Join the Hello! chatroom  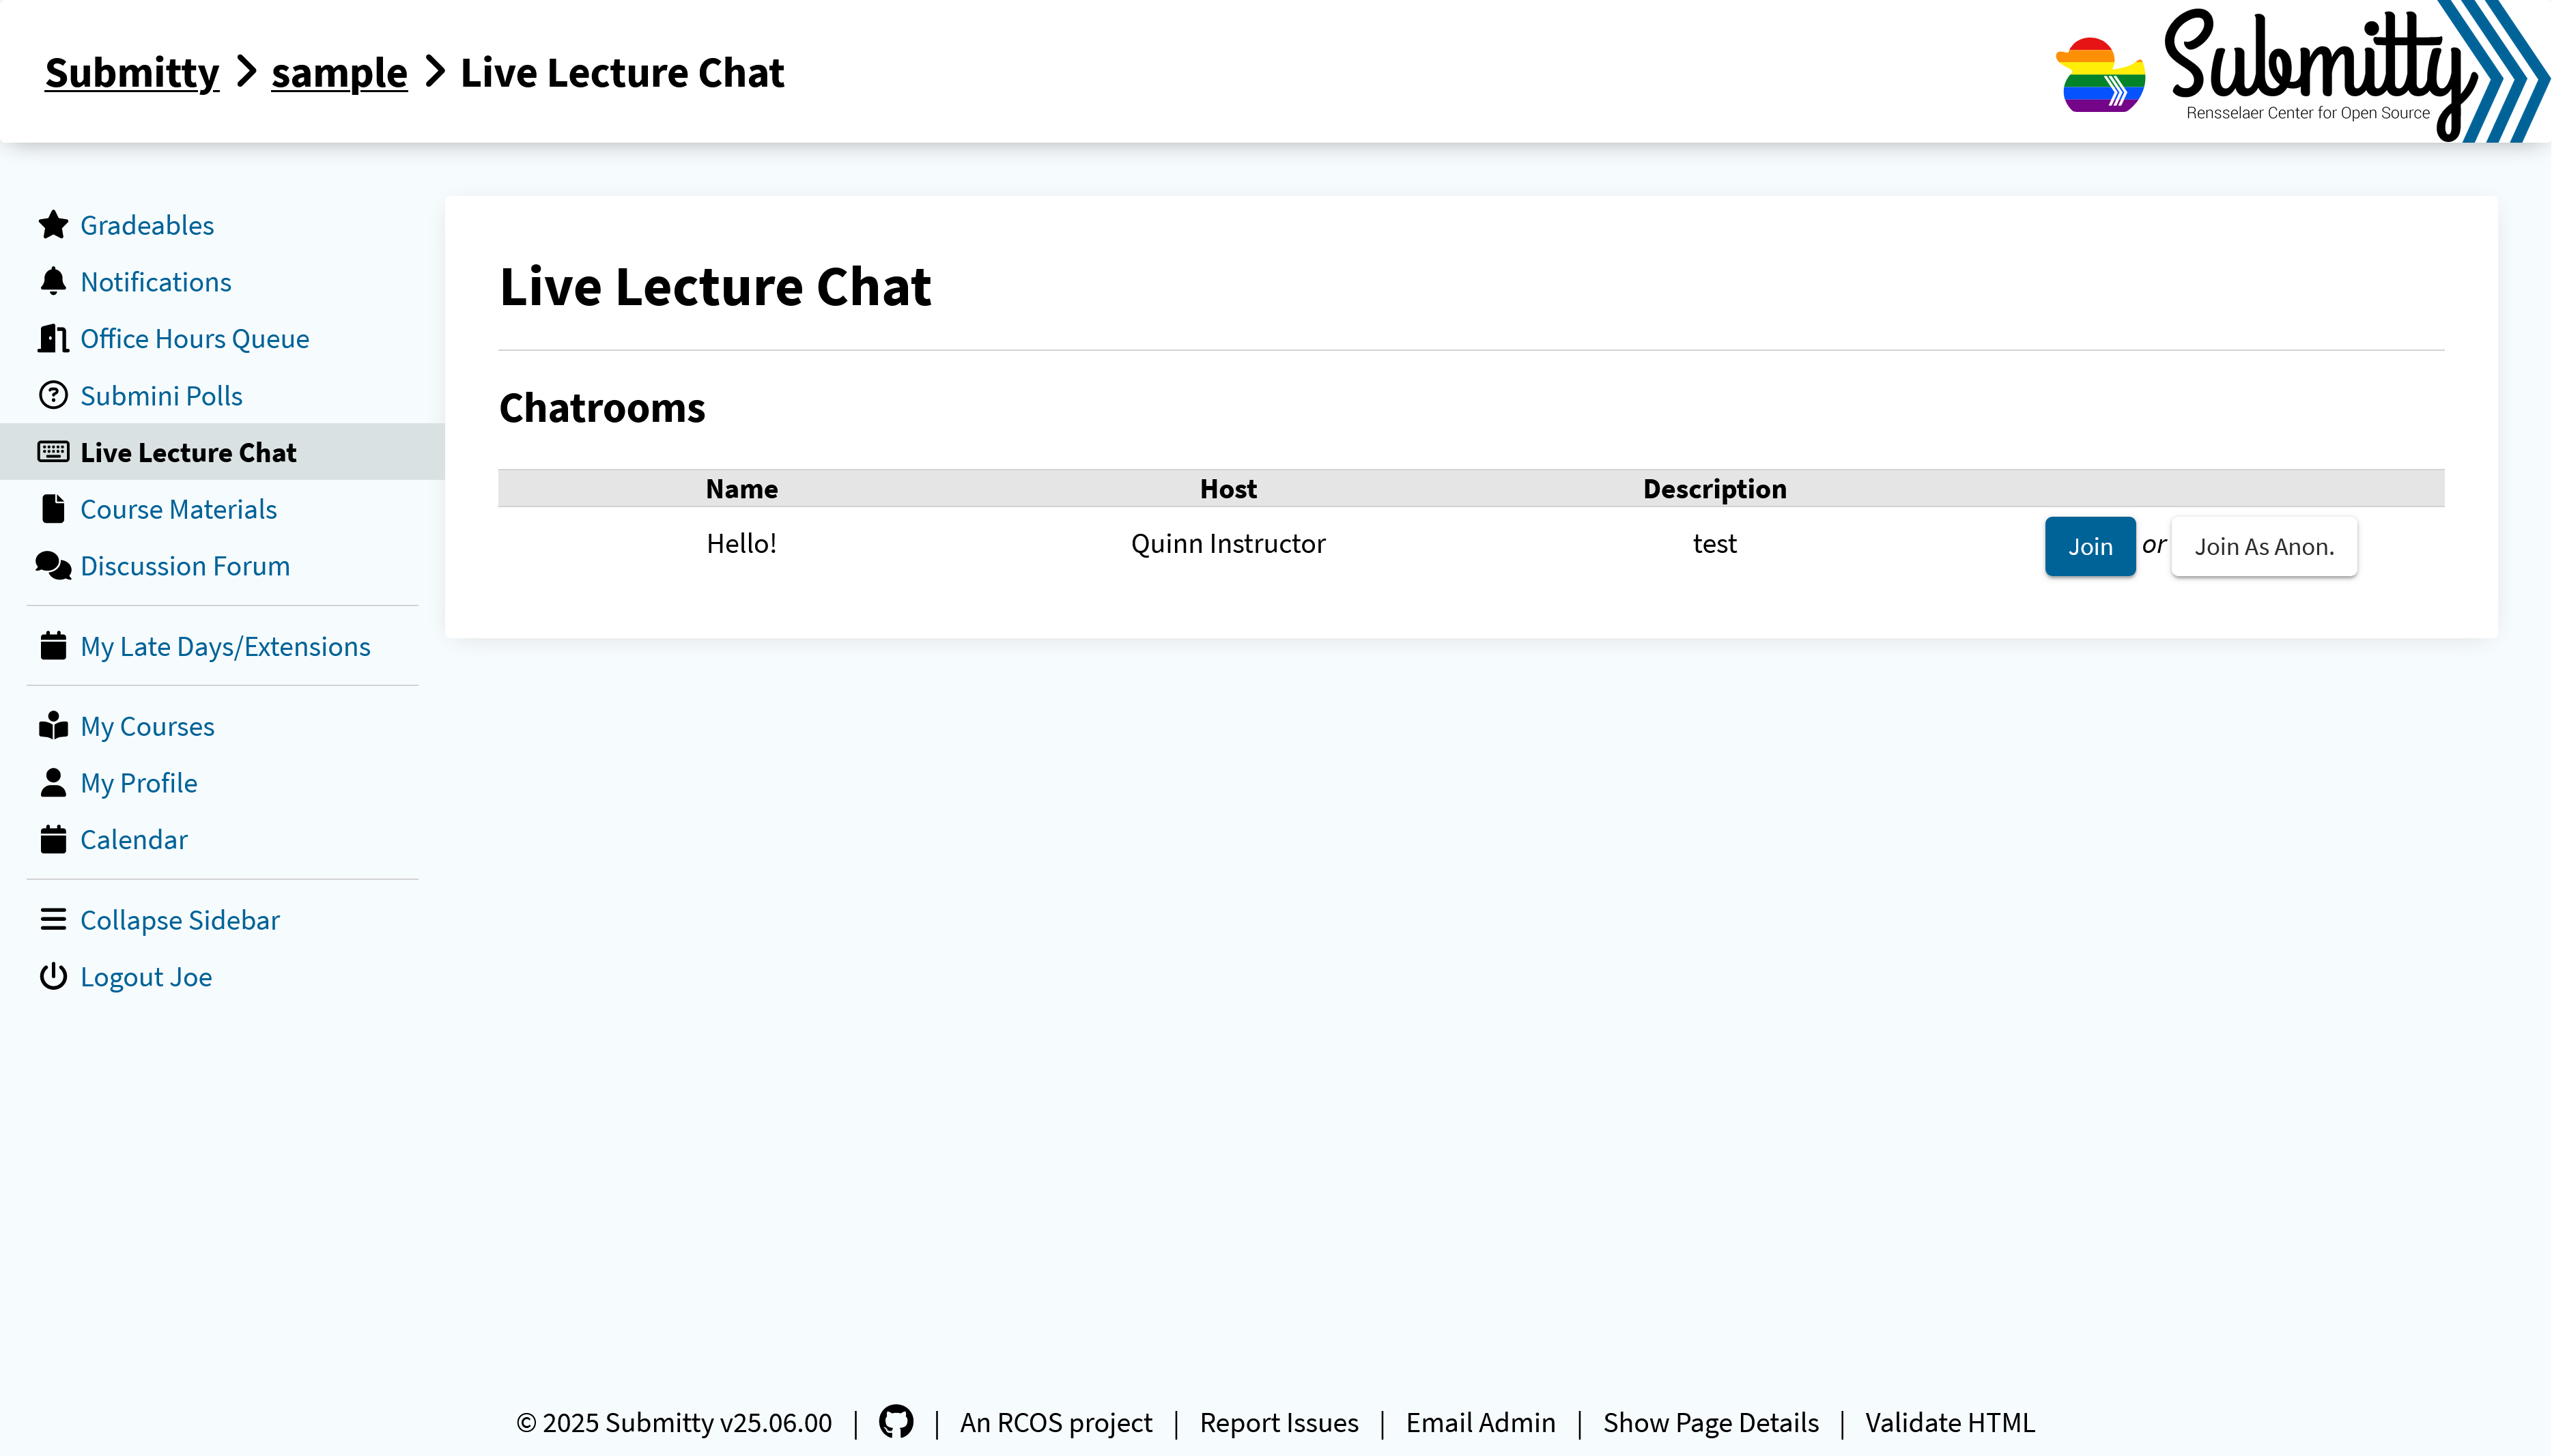click(x=2090, y=546)
